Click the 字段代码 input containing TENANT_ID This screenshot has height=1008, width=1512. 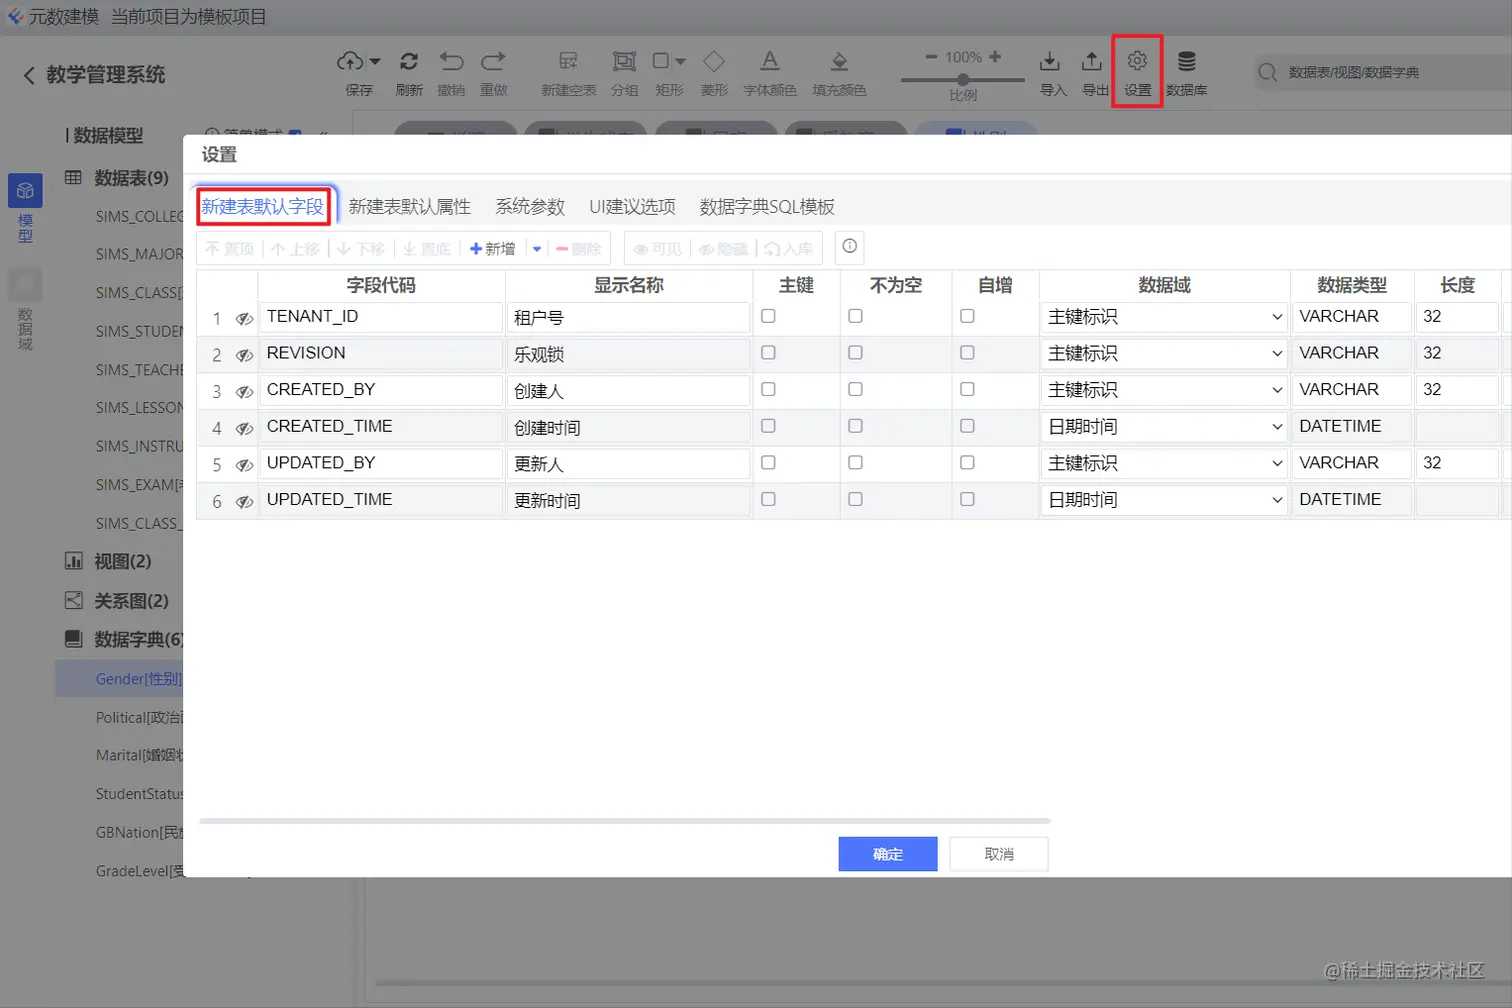tap(381, 317)
